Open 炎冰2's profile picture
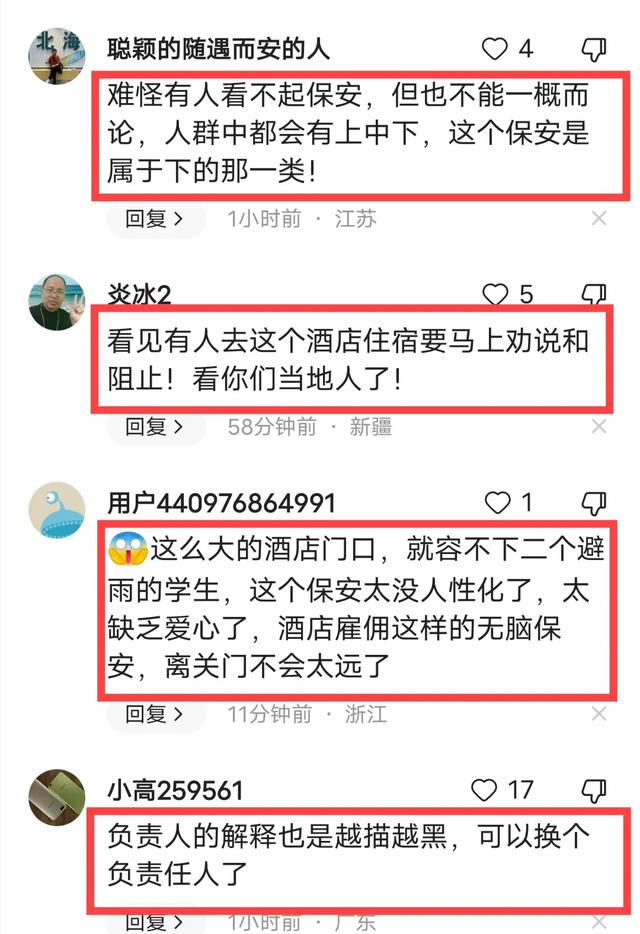The height and width of the screenshot is (934, 640). (57, 302)
